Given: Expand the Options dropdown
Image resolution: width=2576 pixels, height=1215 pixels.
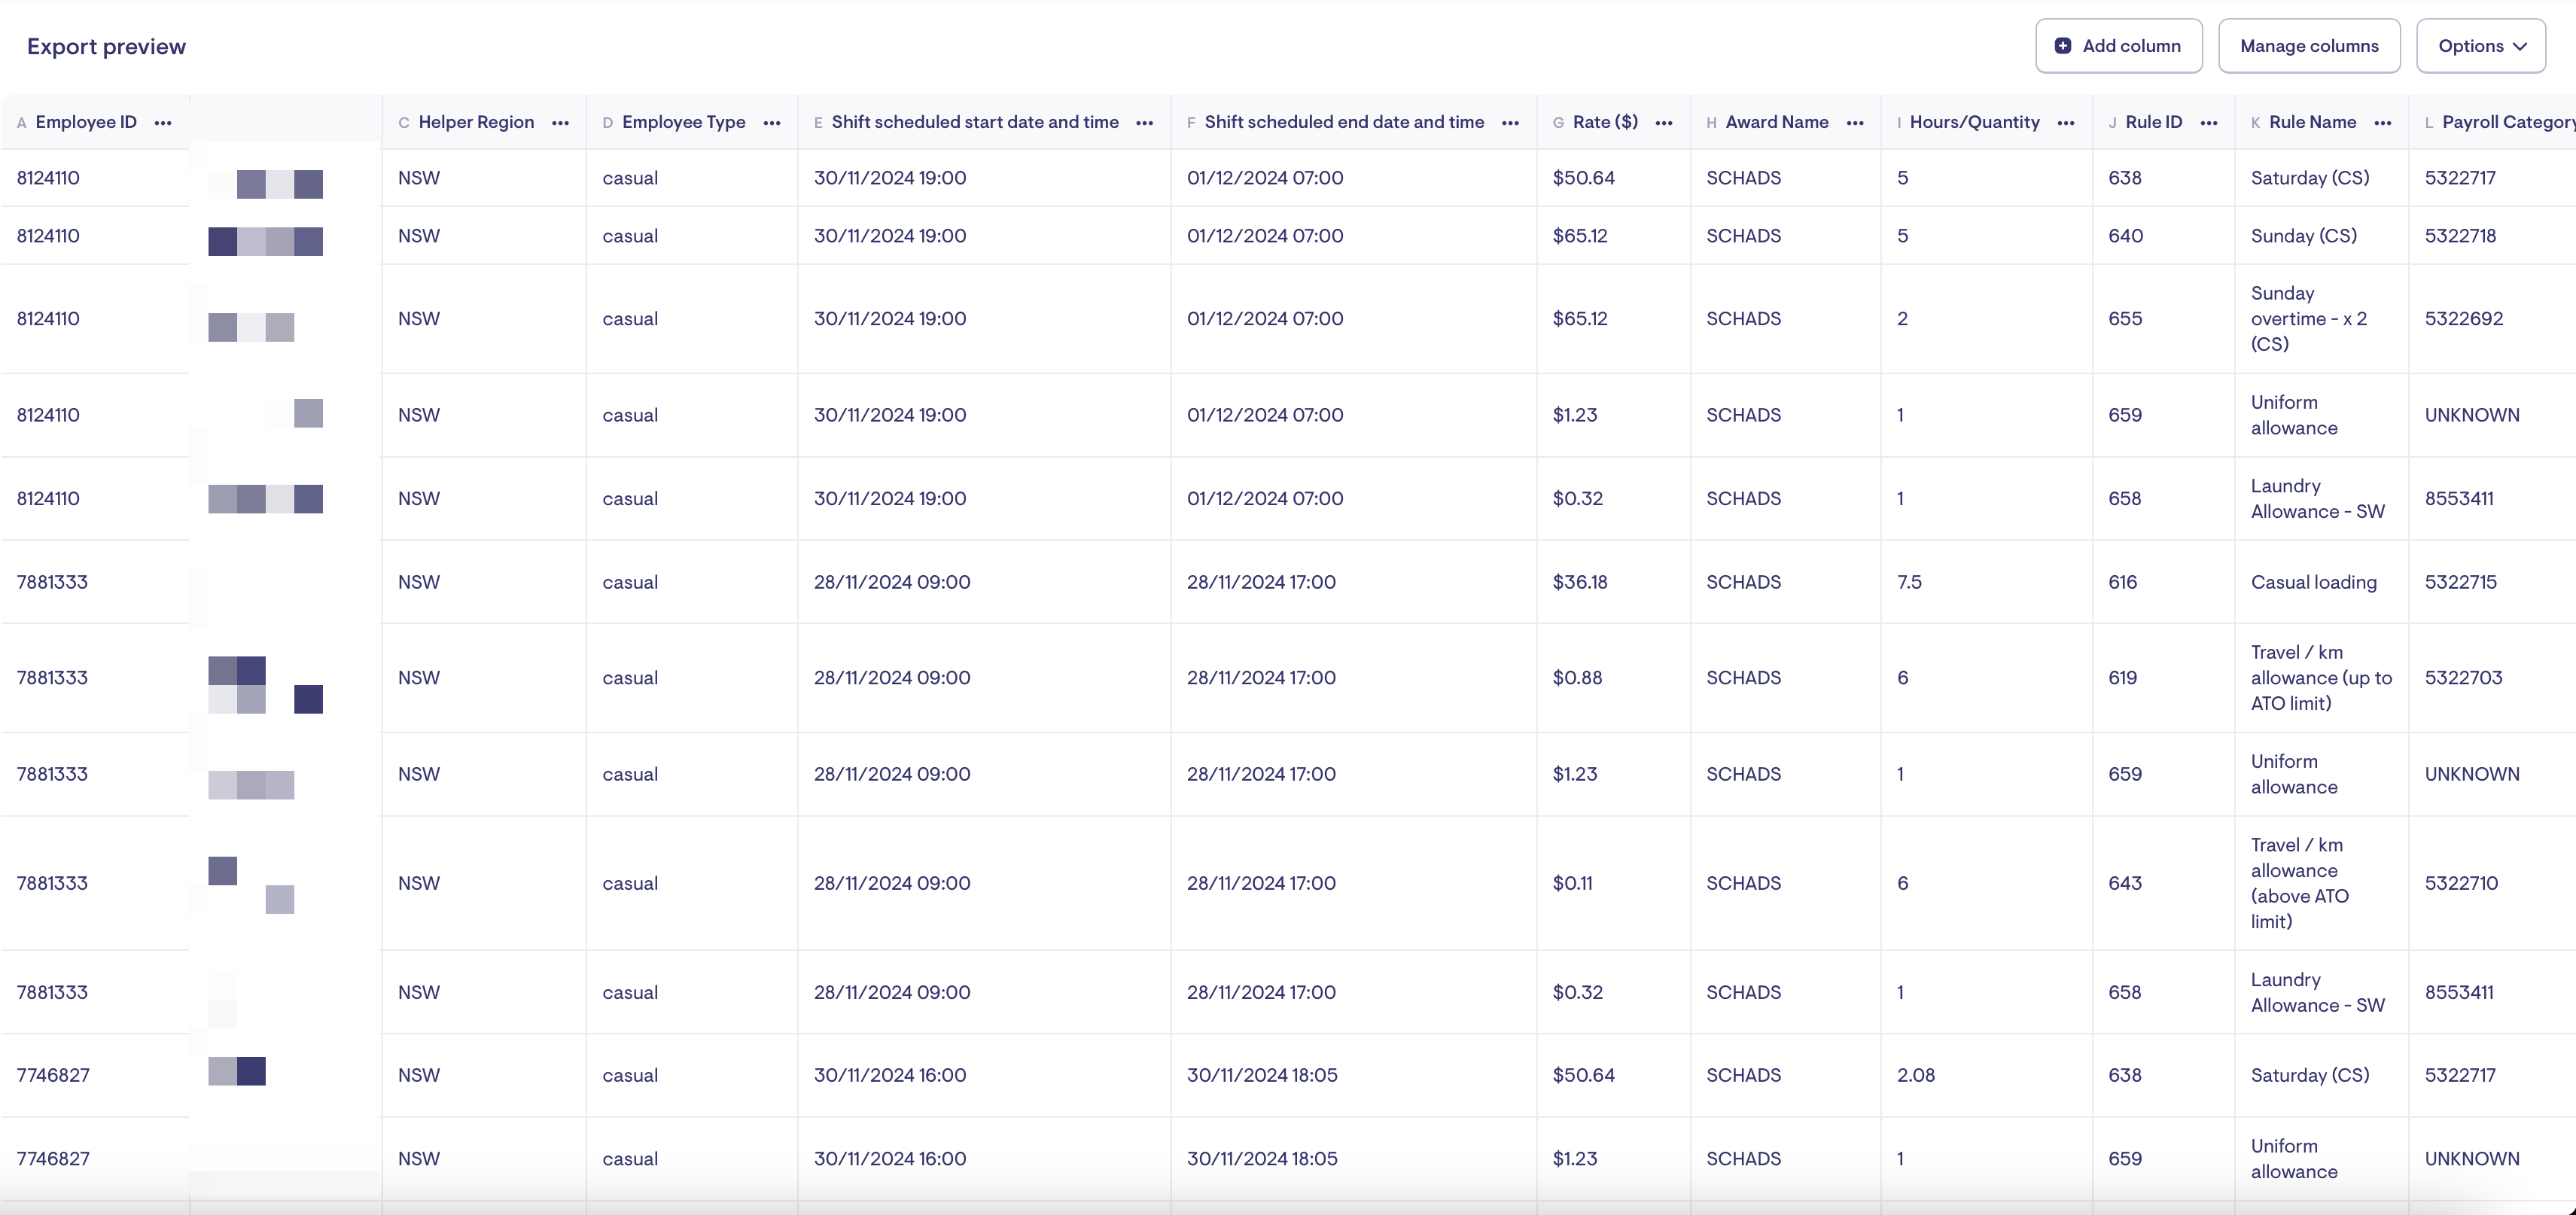Looking at the screenshot, I should point(2481,46).
